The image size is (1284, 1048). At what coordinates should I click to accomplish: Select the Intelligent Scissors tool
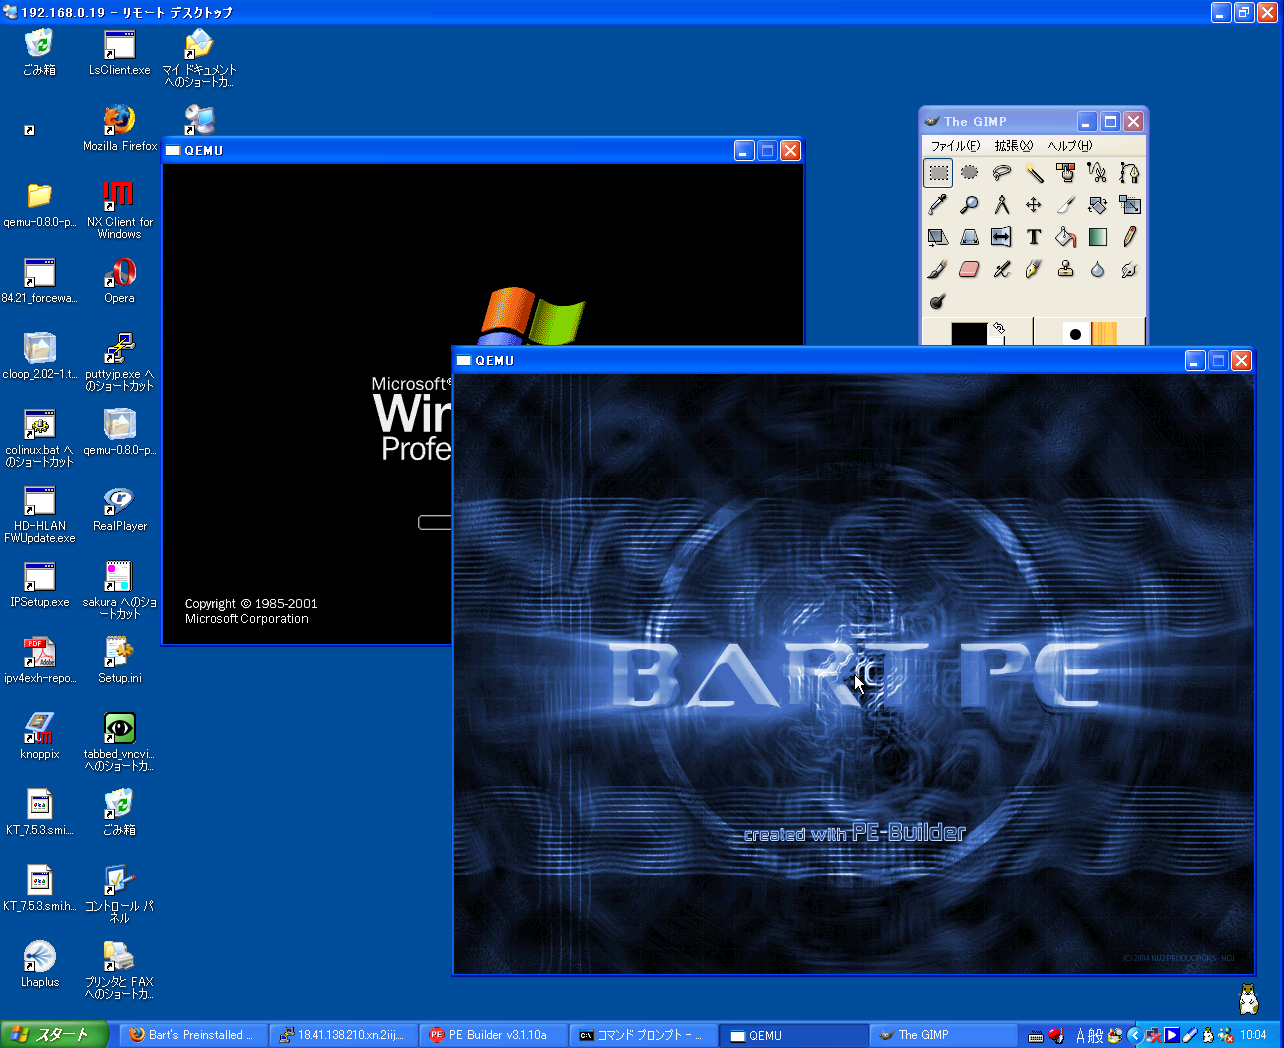[x=1098, y=173]
